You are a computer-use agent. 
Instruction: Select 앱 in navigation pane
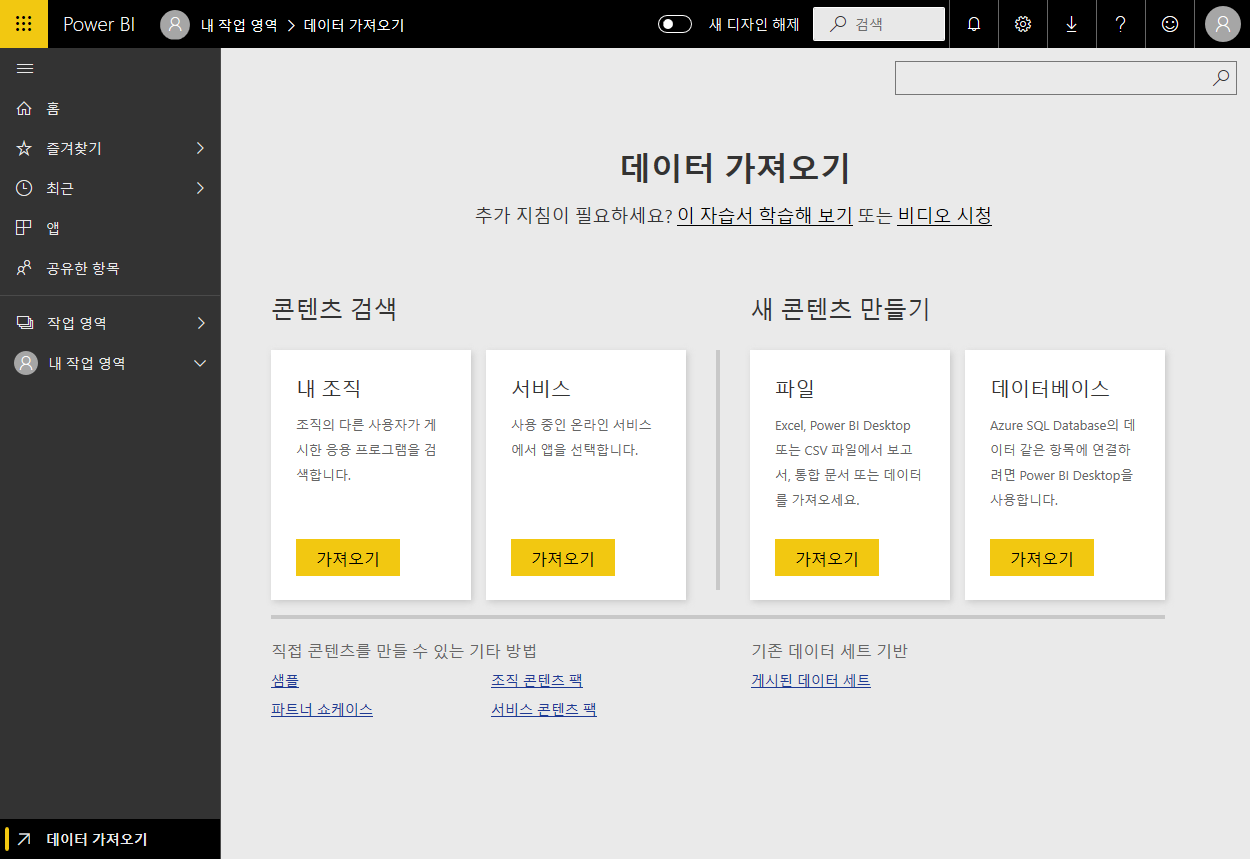tap(110, 228)
